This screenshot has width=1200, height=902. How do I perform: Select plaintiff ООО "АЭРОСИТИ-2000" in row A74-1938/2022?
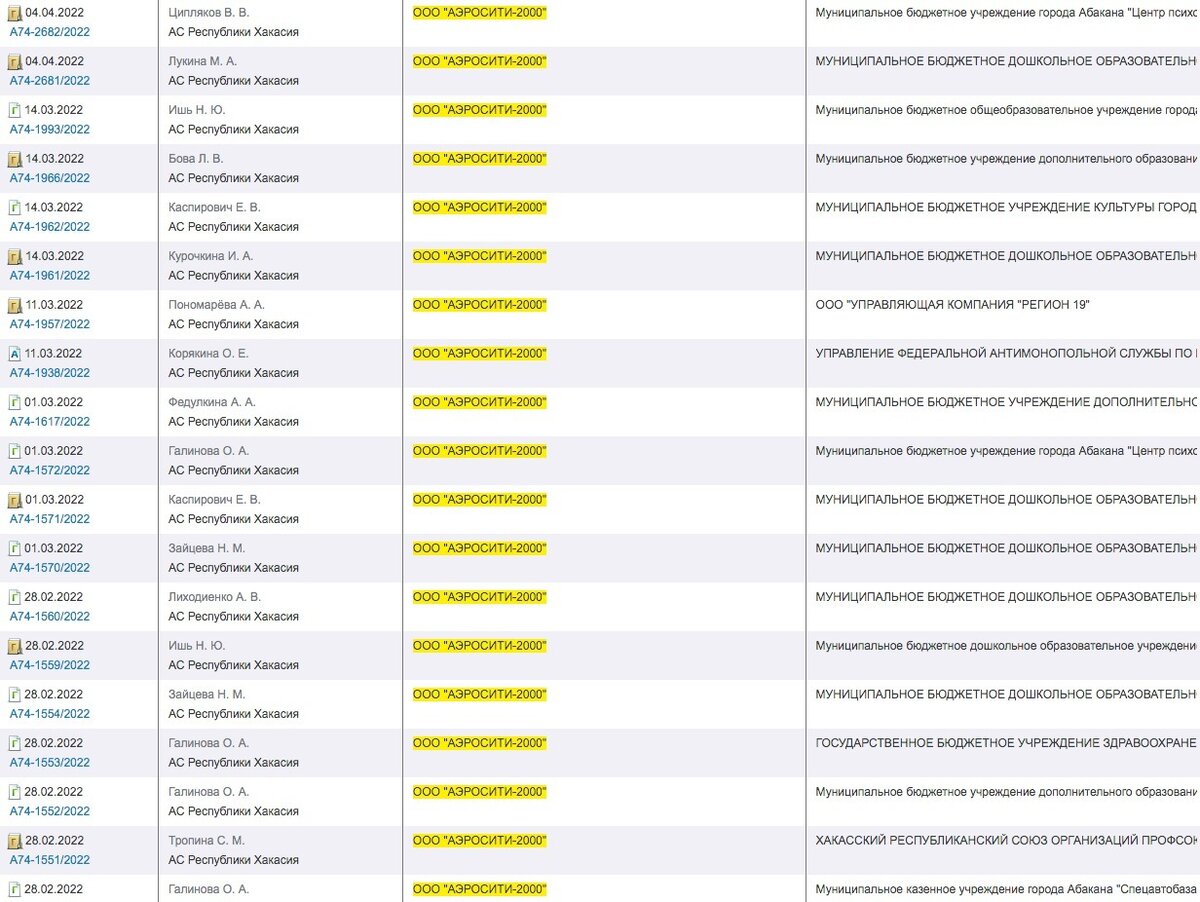pos(480,354)
